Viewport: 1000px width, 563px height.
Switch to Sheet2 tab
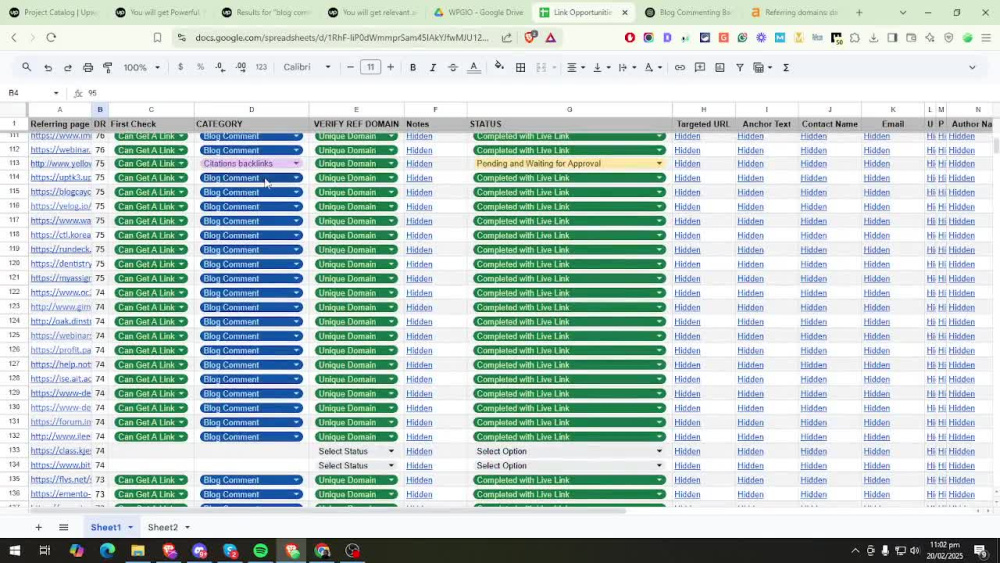(168, 527)
